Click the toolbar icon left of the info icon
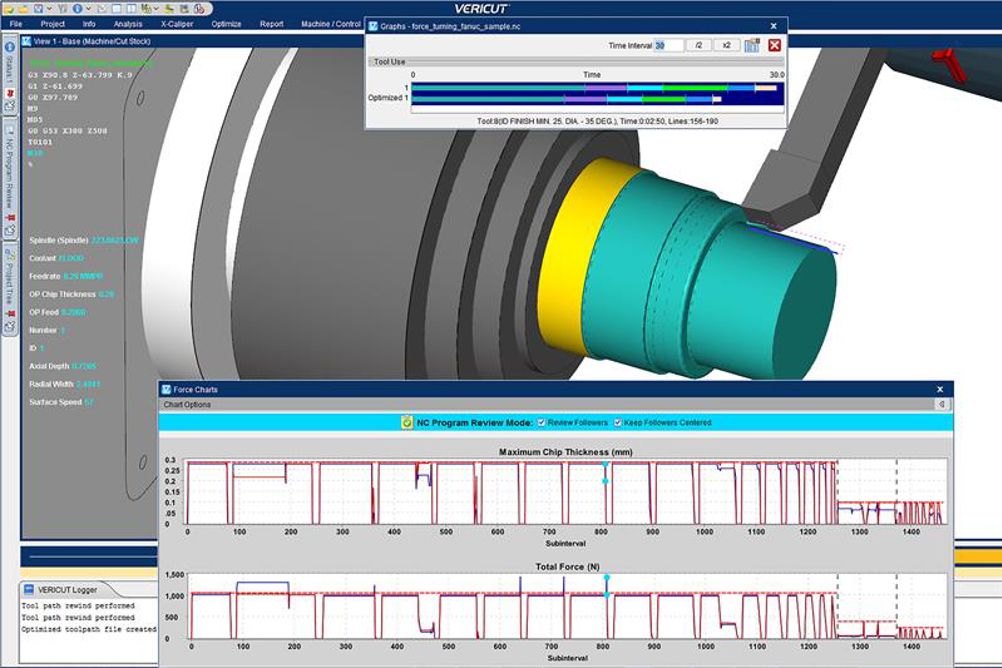This screenshot has height=668, width=1002. [63, 9]
